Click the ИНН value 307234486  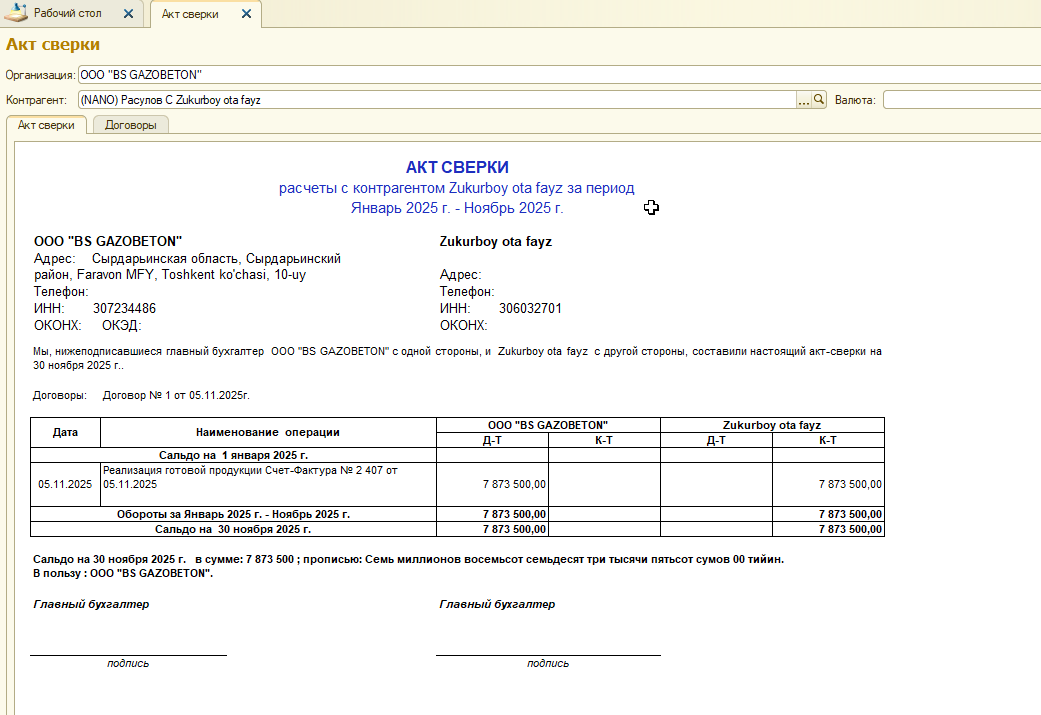coord(124,309)
